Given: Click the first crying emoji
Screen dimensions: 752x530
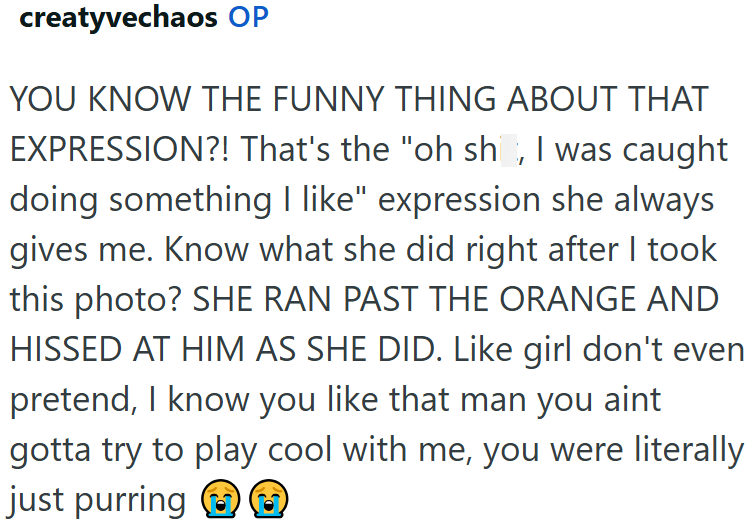Looking at the screenshot, I should [221, 498].
